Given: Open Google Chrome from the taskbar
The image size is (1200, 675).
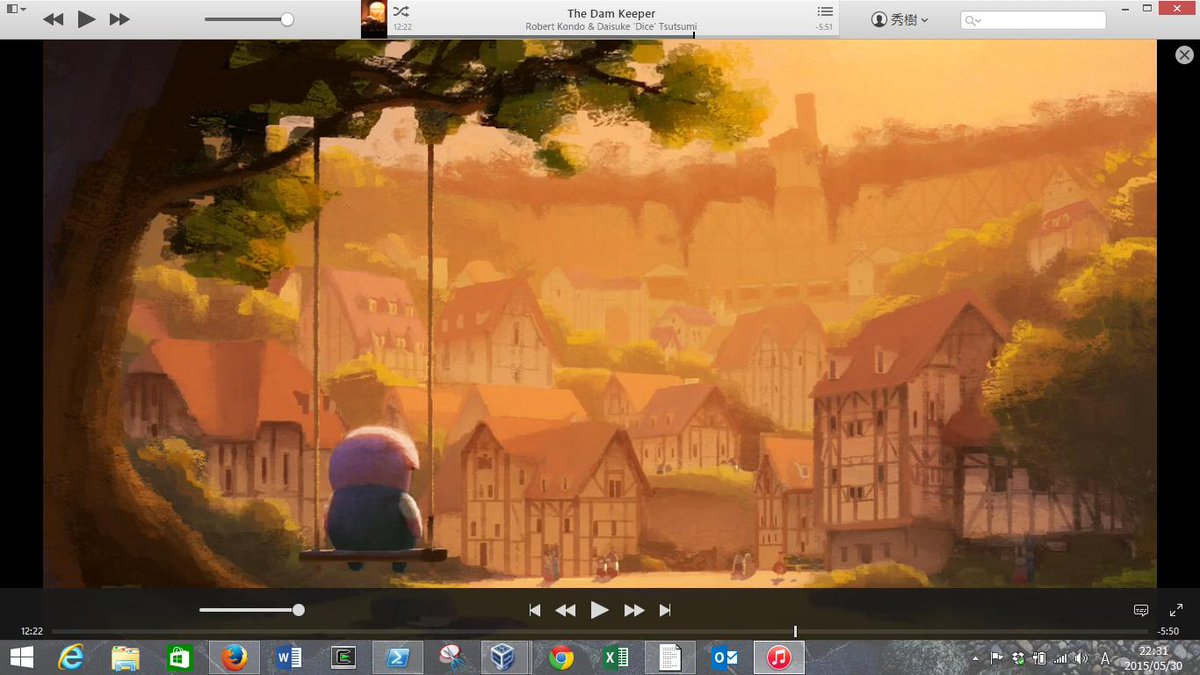Looking at the screenshot, I should (x=561, y=657).
